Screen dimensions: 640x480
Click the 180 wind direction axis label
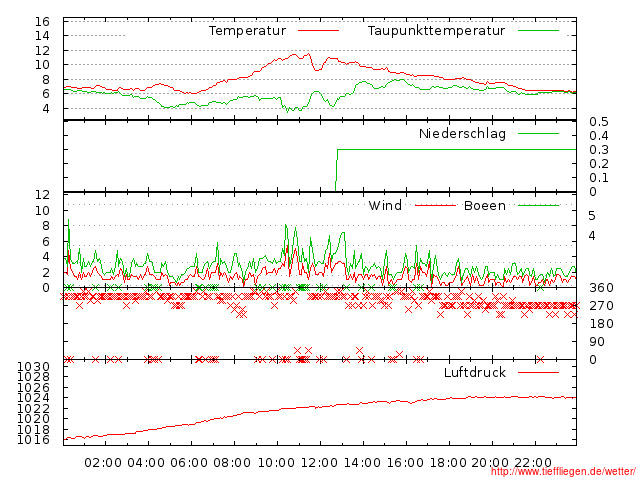[601, 324]
